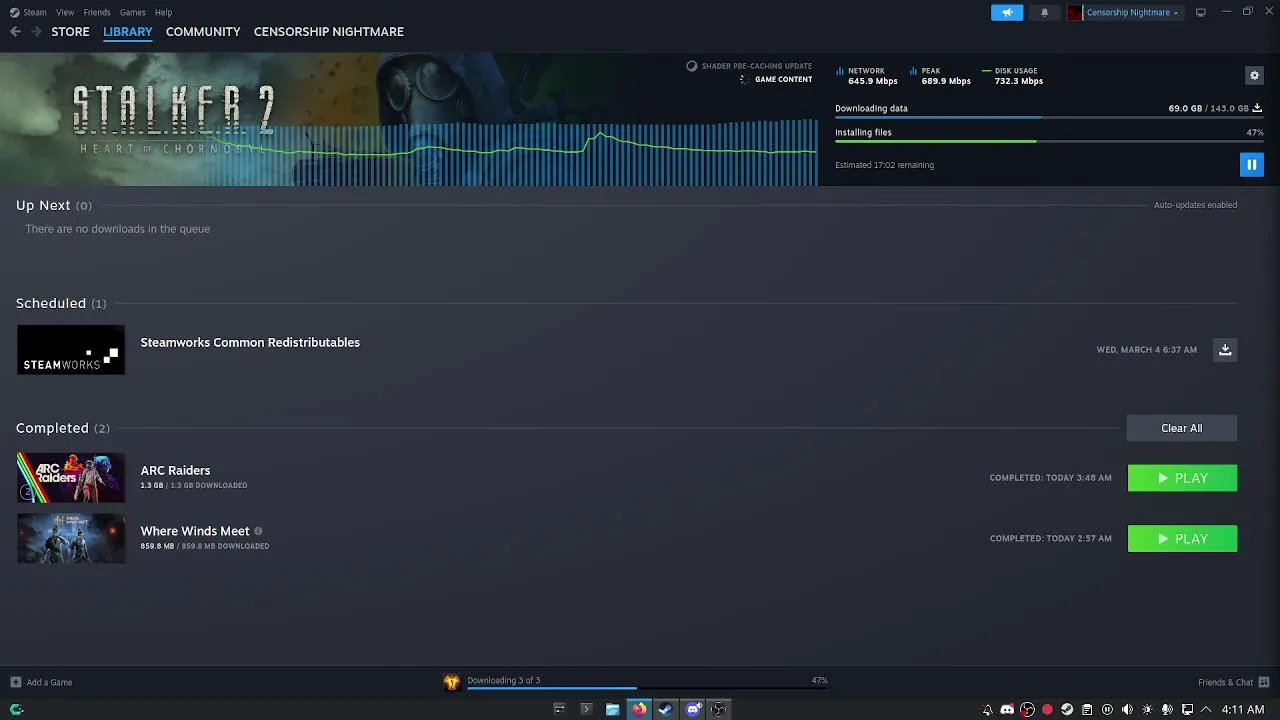Play Where Winds Meet

click(1182, 539)
